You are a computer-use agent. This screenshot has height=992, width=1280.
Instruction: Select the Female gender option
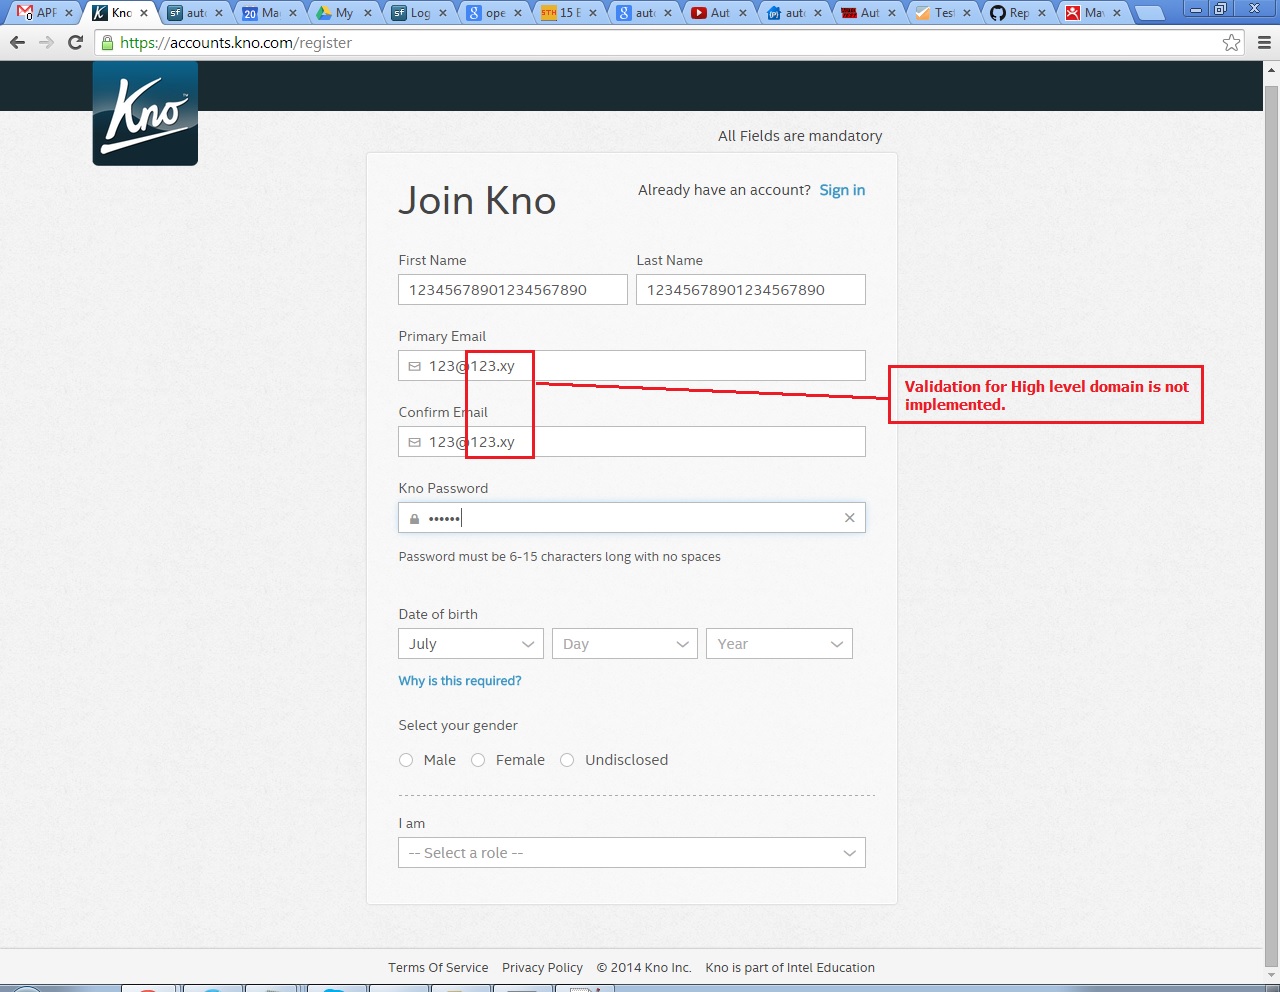pos(478,760)
